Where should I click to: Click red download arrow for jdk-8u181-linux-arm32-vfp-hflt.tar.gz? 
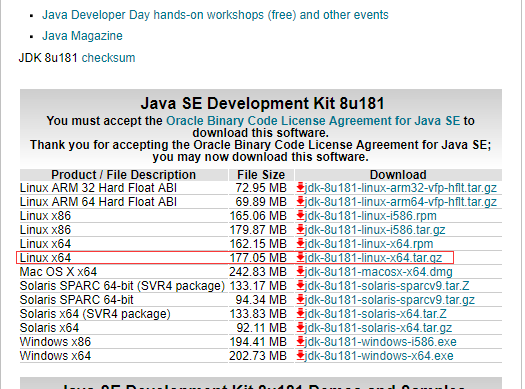click(x=300, y=188)
